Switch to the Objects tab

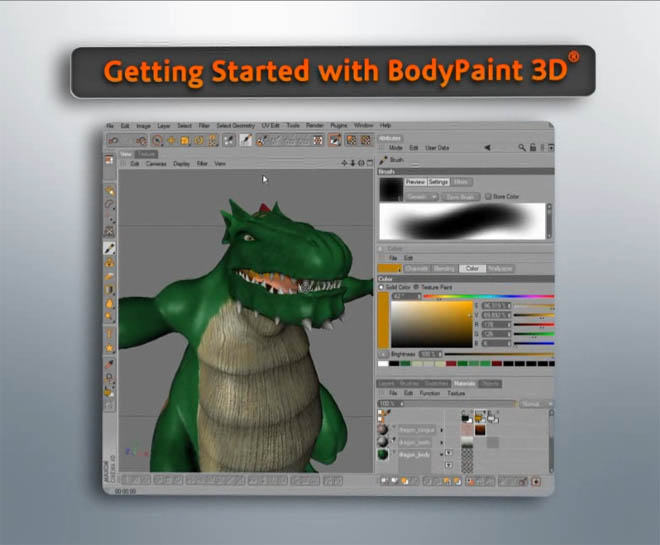(490, 384)
